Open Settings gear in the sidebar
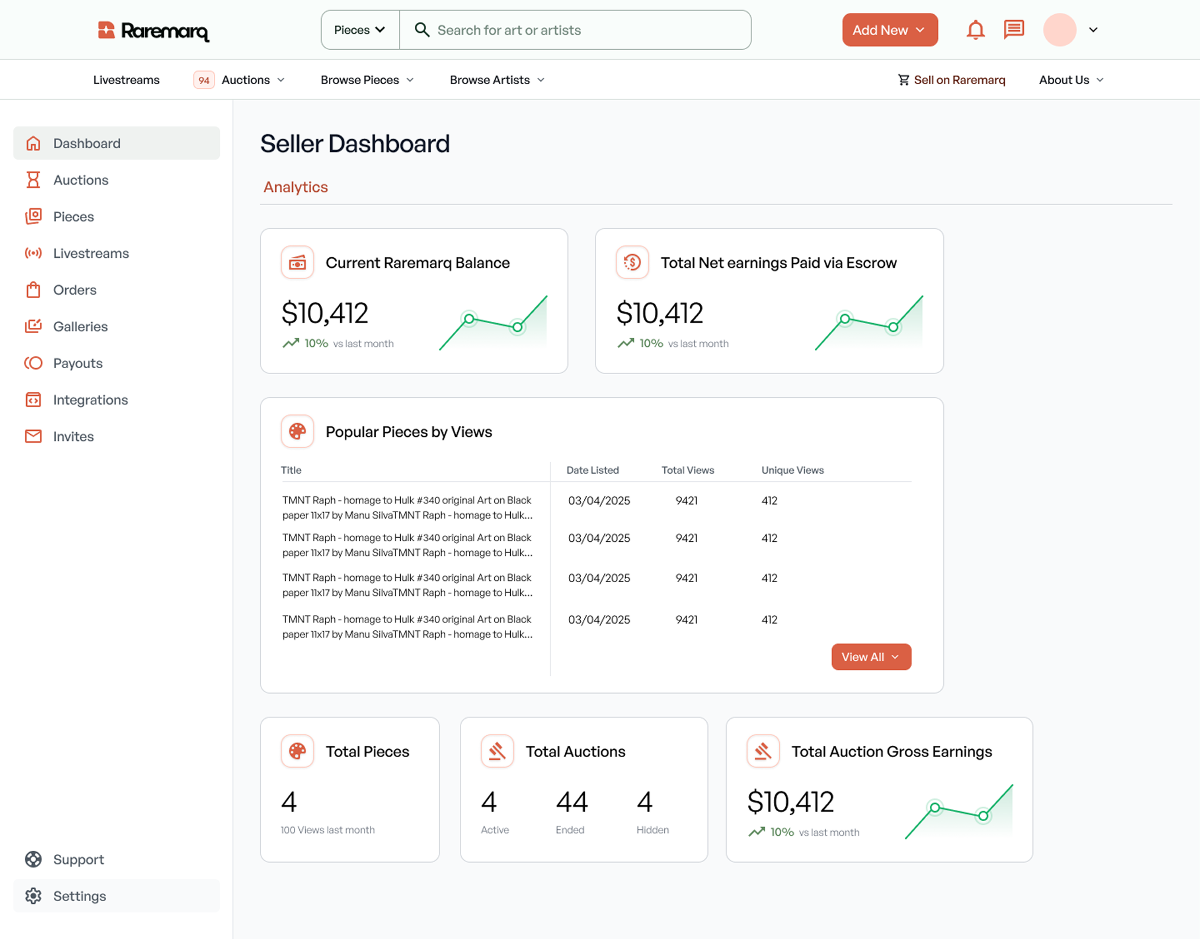This screenshot has width=1200, height=939. pyautogui.click(x=79, y=896)
